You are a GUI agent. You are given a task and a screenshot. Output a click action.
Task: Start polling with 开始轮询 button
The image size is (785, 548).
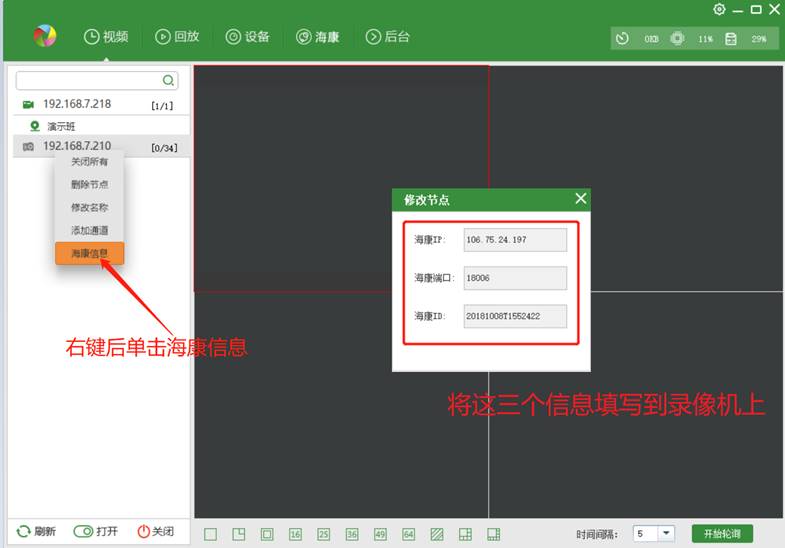coord(722,534)
